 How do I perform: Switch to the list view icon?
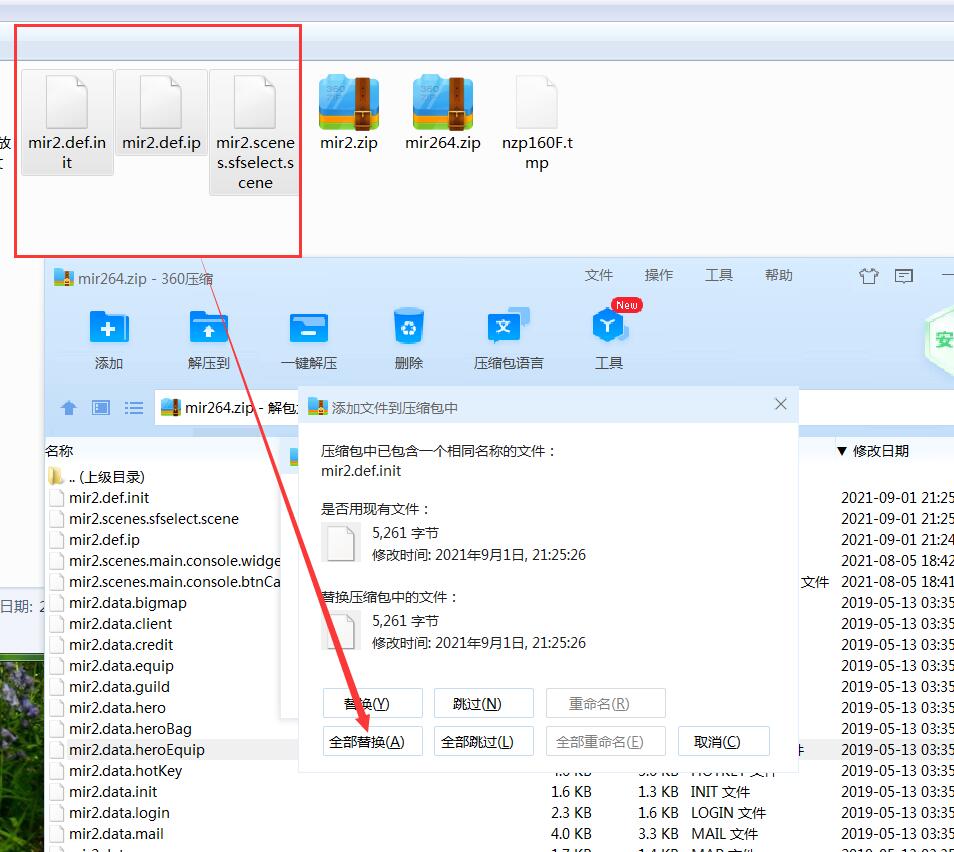point(133,408)
